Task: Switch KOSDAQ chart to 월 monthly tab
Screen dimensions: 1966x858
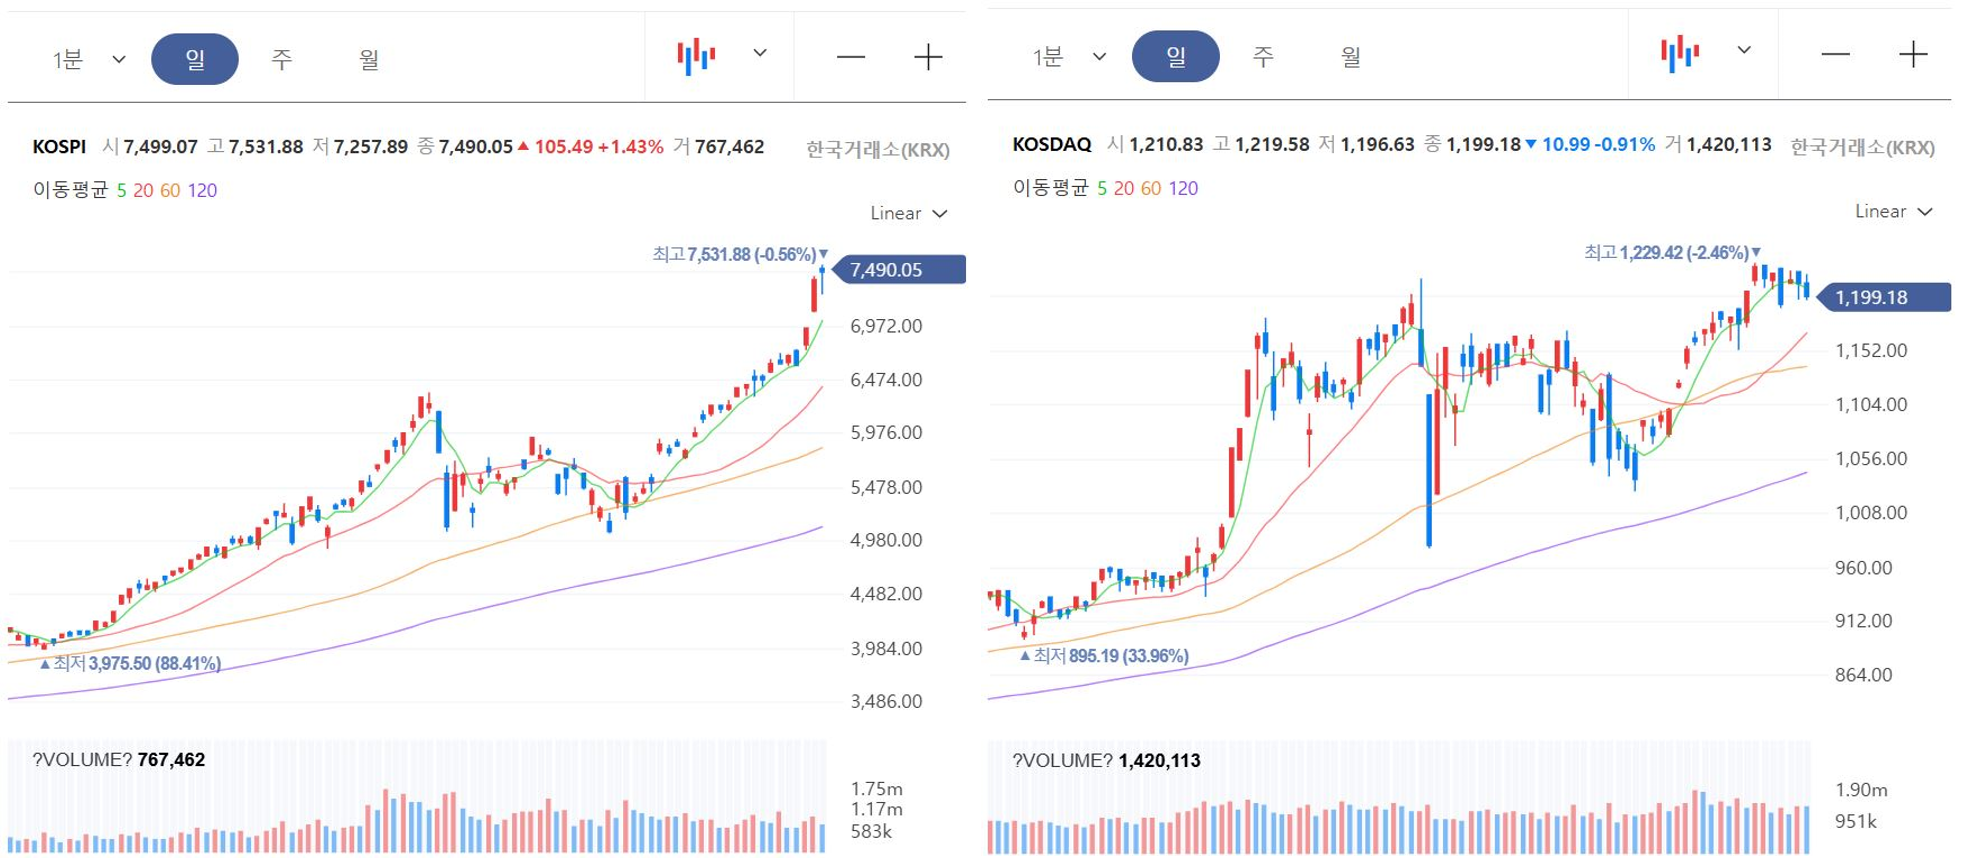Action: [1351, 56]
